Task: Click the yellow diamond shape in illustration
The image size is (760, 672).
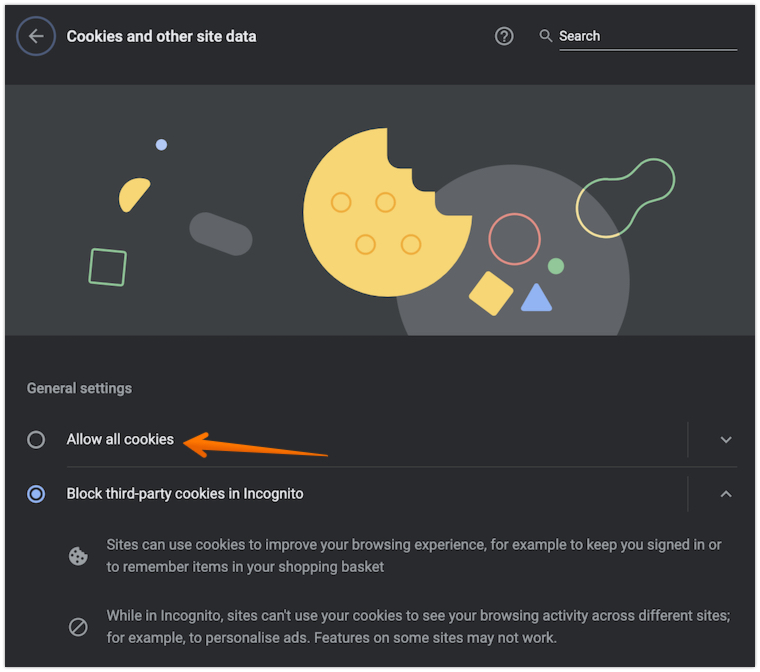Action: coord(491,293)
